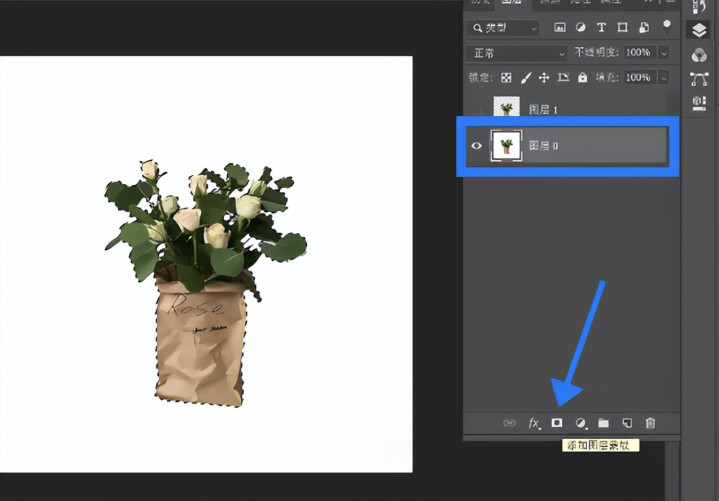The width and height of the screenshot is (719, 501).
Task: Hide 图层 0 using the eye icon
Action: pyautogui.click(x=477, y=146)
